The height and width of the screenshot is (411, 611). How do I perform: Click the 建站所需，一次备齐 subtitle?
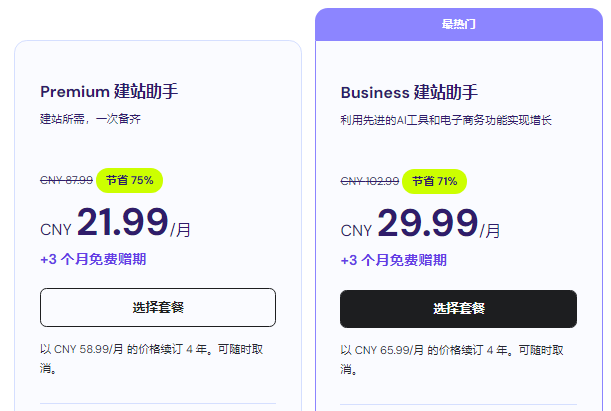(89, 120)
